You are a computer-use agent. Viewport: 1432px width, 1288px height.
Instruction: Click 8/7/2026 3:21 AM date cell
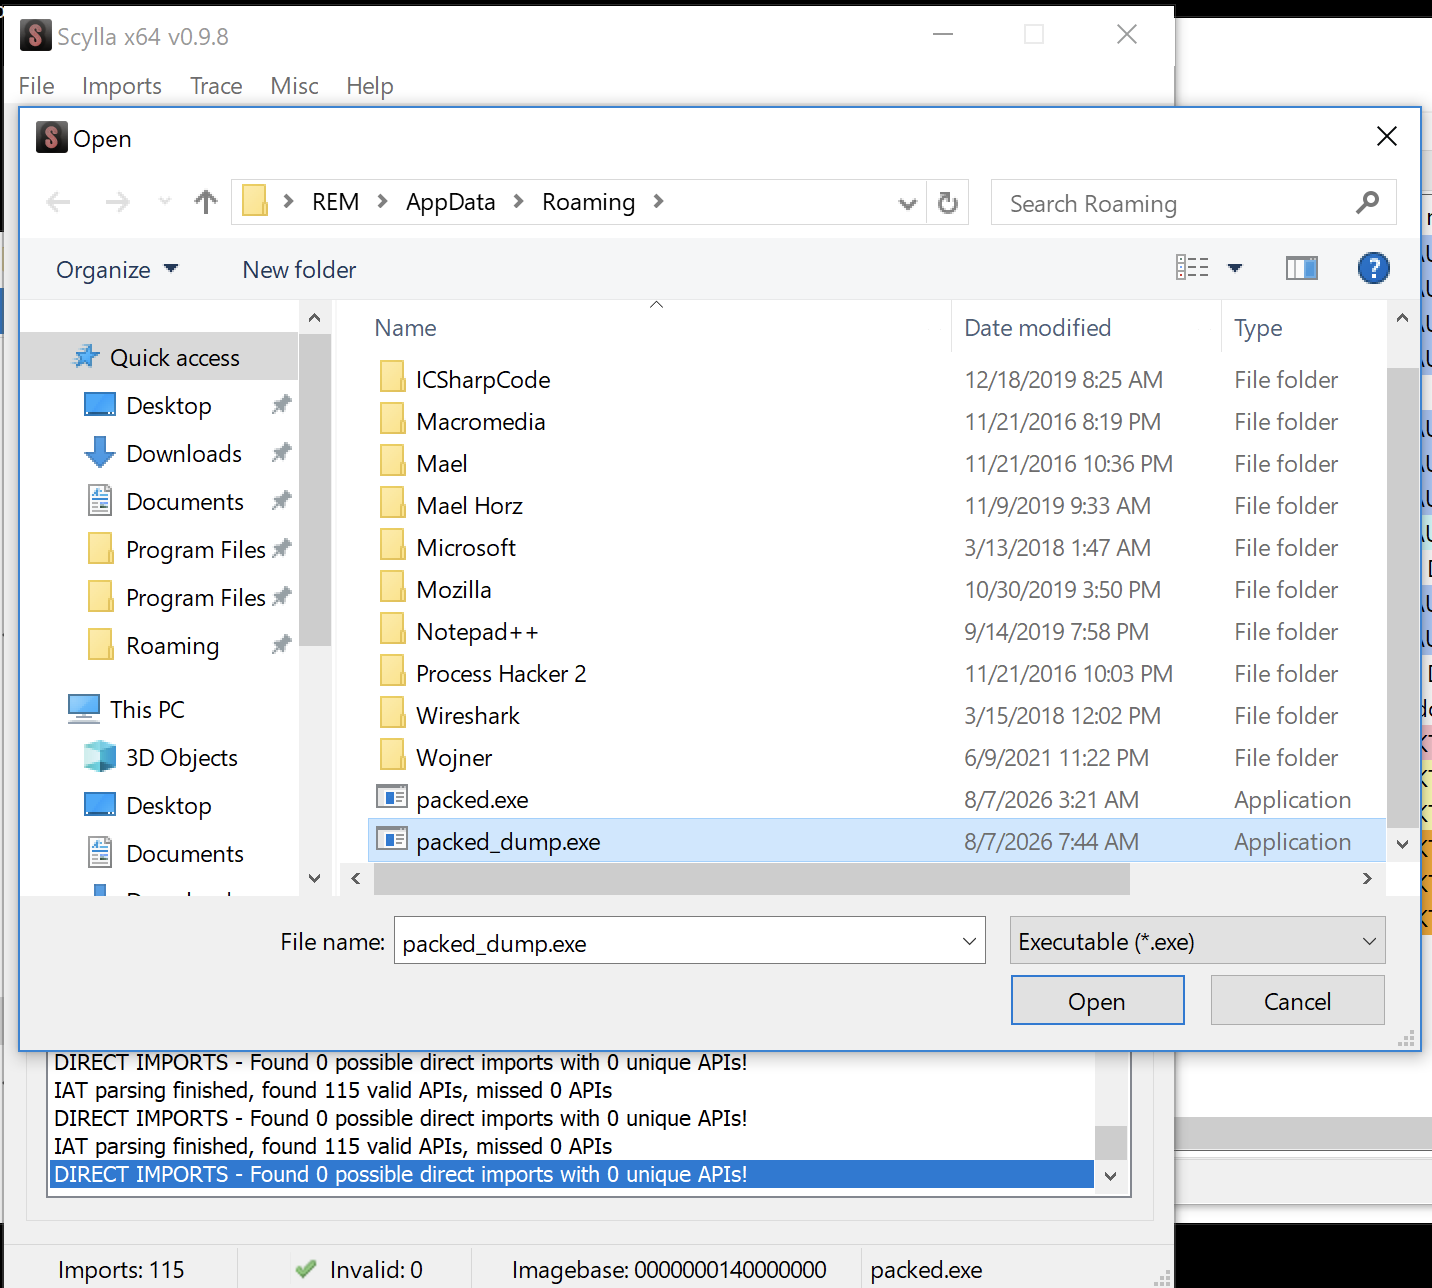pos(1051,799)
